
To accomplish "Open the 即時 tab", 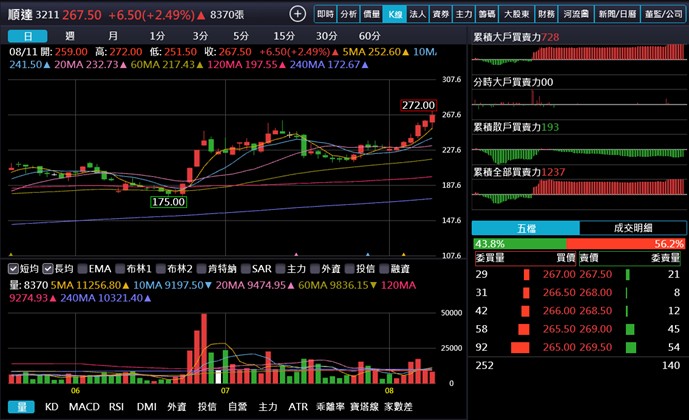I will tap(326, 14).
